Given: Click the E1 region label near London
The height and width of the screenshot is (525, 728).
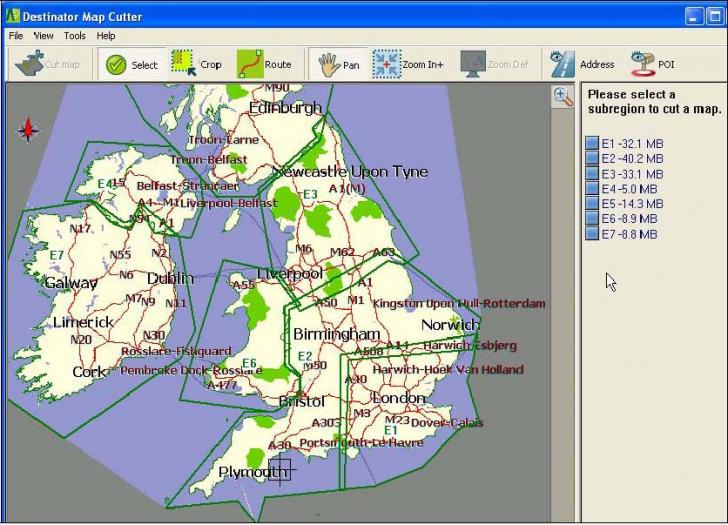Looking at the screenshot, I should pyautogui.click(x=390, y=430).
